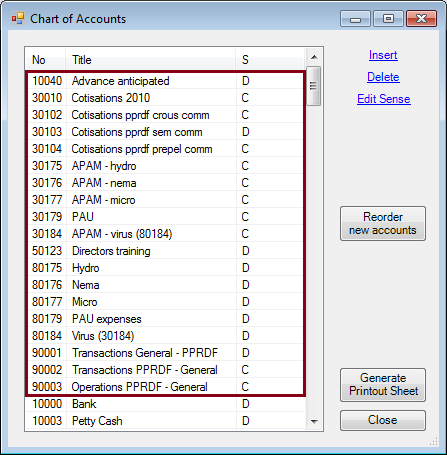Select account 30179 PAU
This screenshot has width=447, height=455.
point(166,217)
